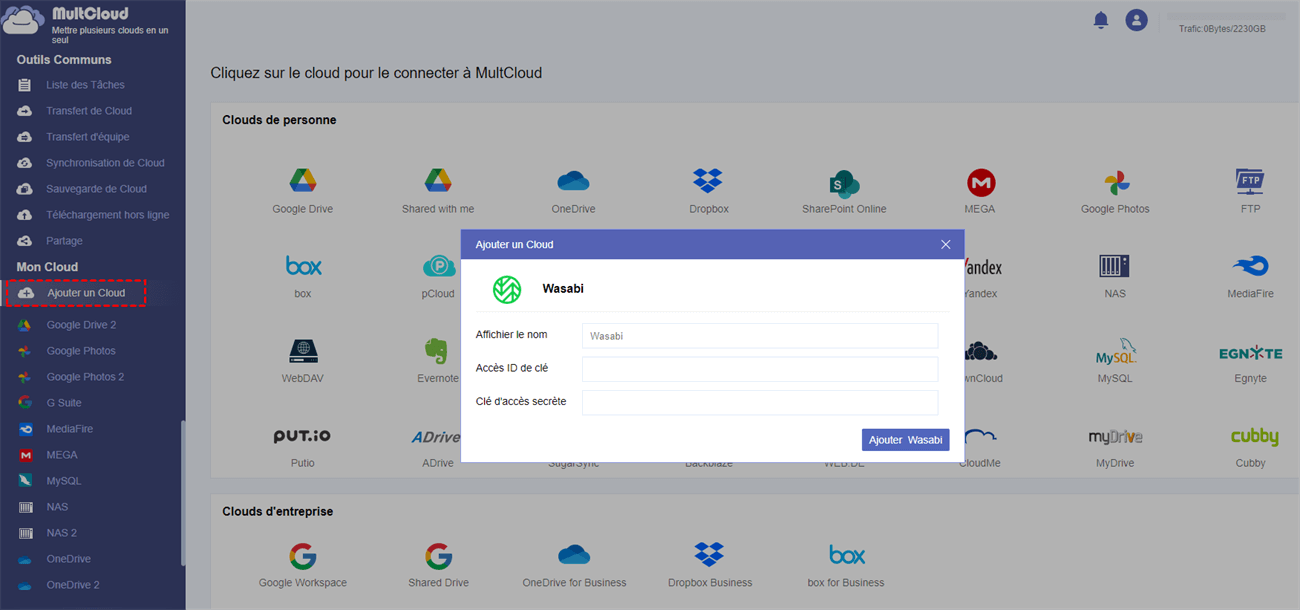Viewport: 1300px width, 610px height.
Task: Open G Suite account in sidebar
Action: pyautogui.click(x=64, y=403)
